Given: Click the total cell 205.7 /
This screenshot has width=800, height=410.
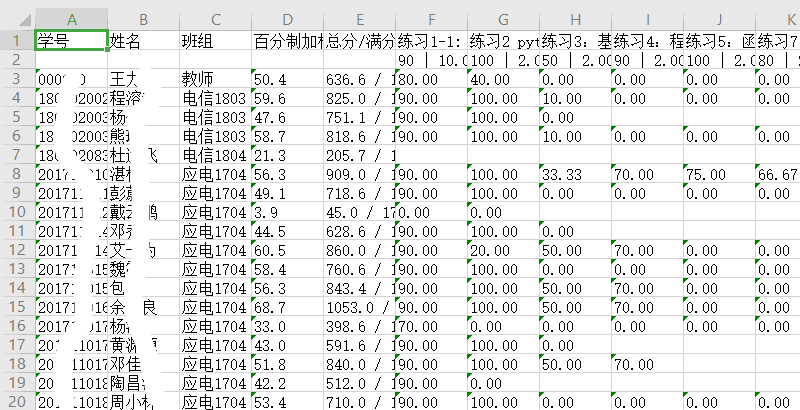Looking at the screenshot, I should click(x=359, y=155).
